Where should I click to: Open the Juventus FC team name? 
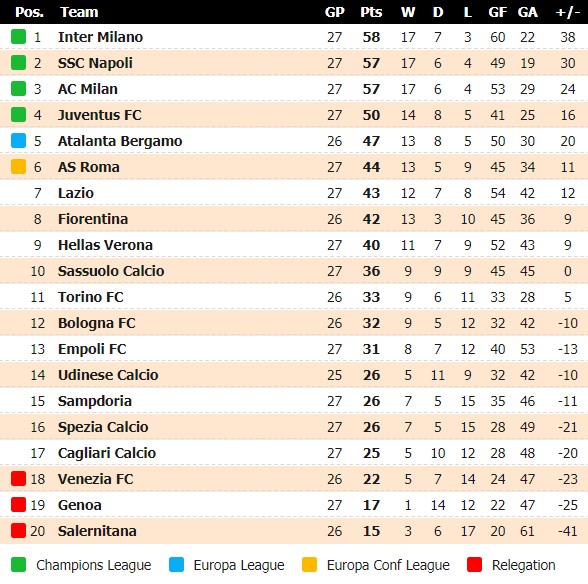pos(100,115)
